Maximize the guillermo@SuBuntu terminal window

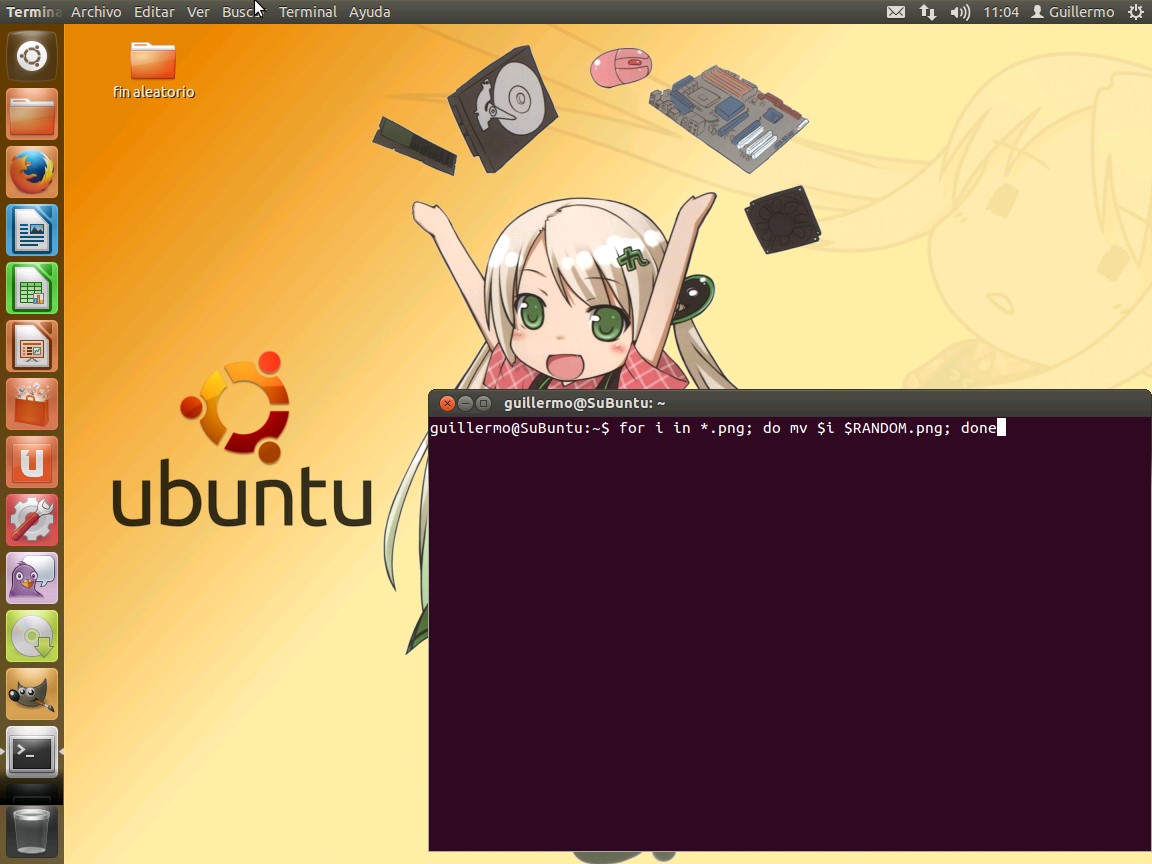point(483,403)
